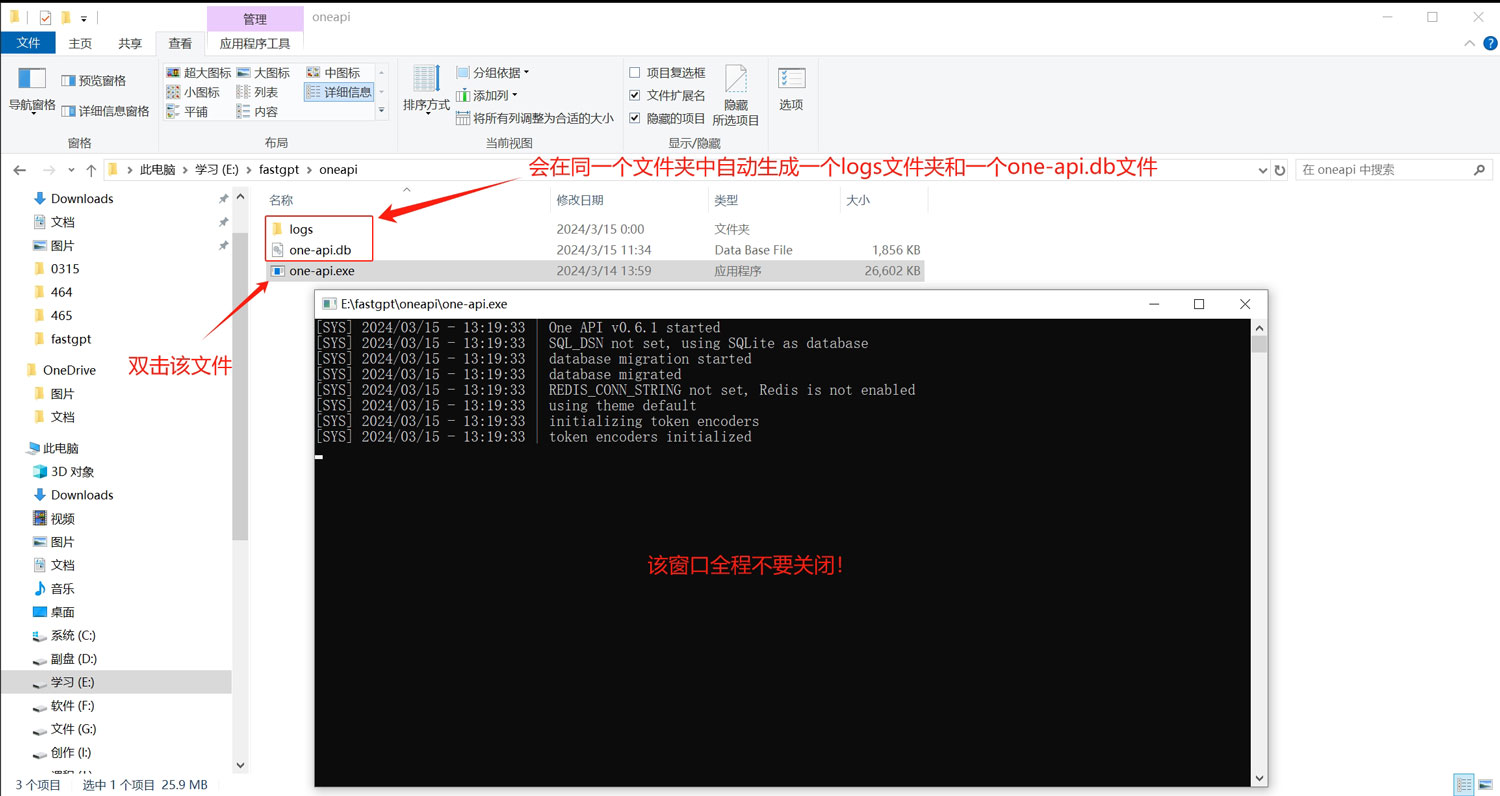
Task: Refresh the oneapi folder view
Action: [1279, 170]
